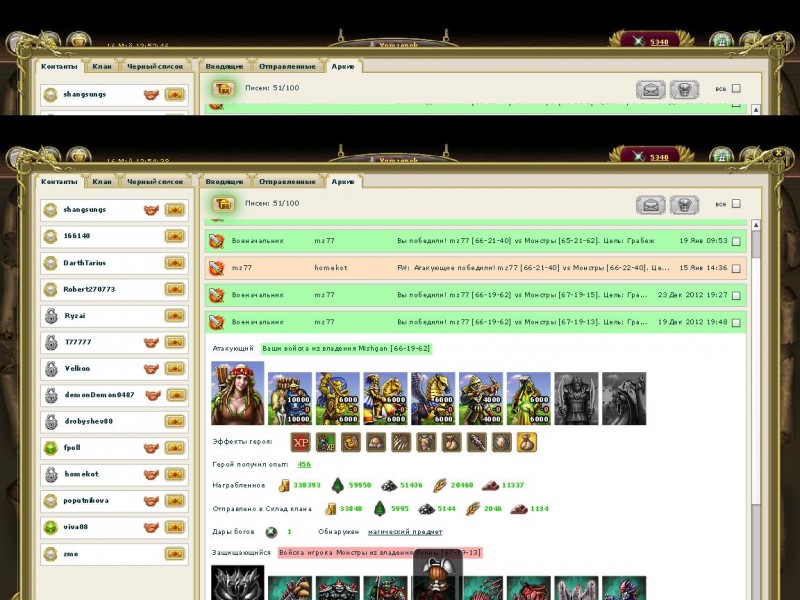The height and width of the screenshot is (600, 800).
Task: Click the attacker's female hero portrait
Action: pyautogui.click(x=238, y=393)
